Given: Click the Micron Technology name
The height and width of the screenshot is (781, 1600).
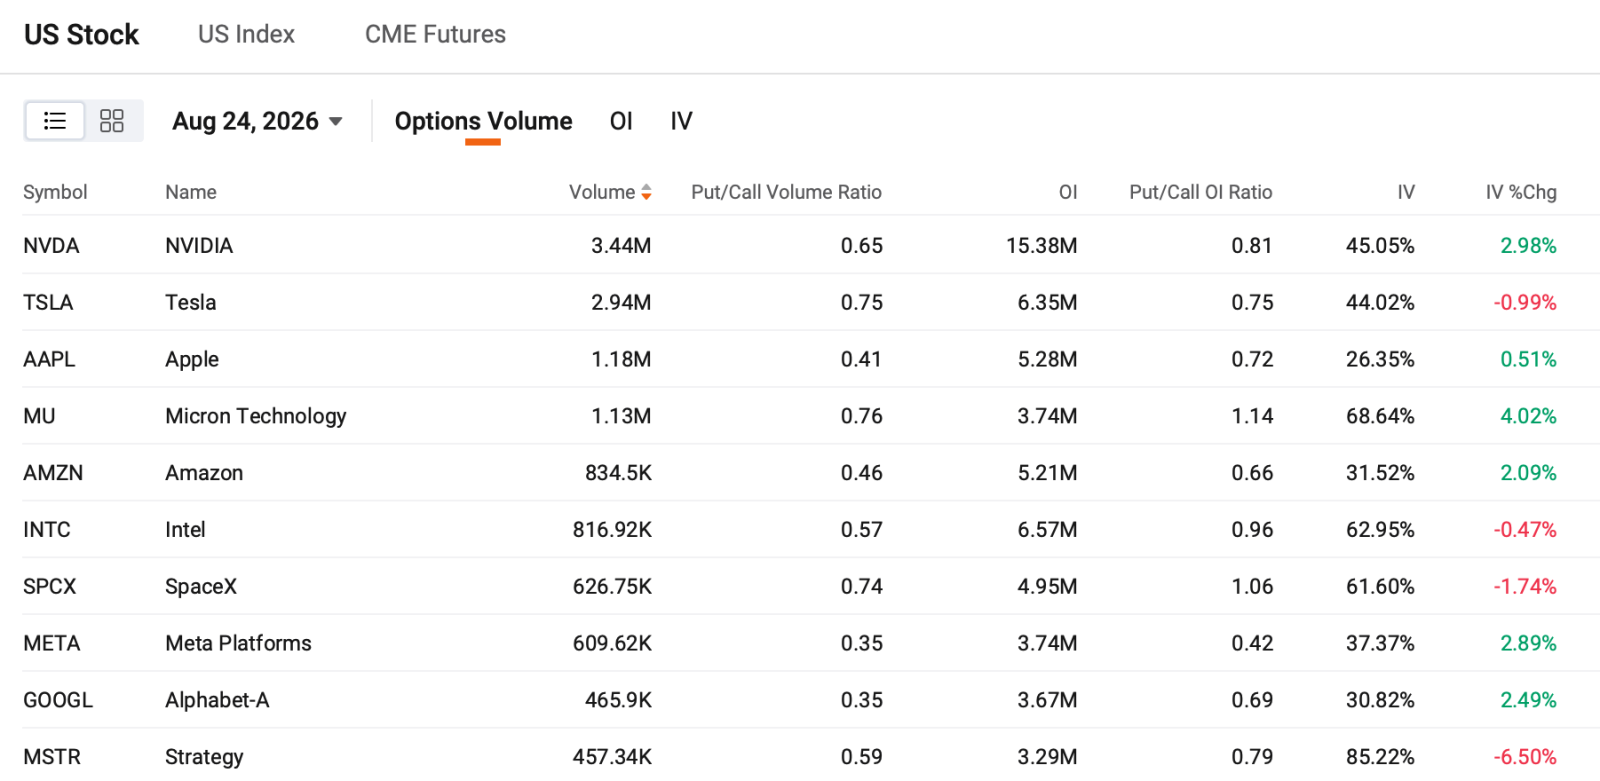Looking at the screenshot, I should 256,416.
